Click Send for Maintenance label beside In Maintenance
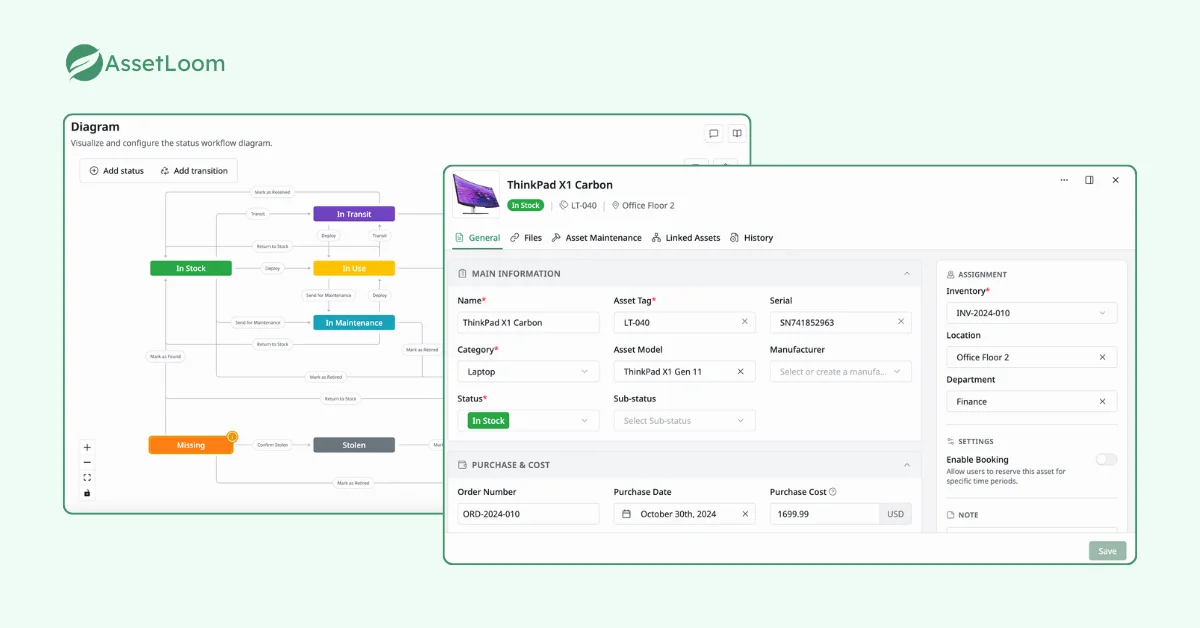This screenshot has width=1200, height=628. 258,322
